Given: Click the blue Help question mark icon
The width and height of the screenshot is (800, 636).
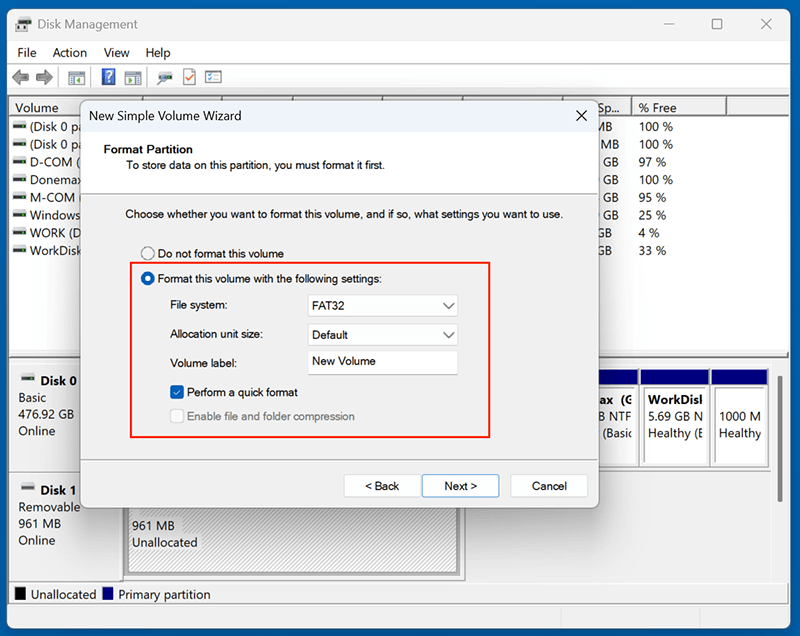Looking at the screenshot, I should pos(108,78).
